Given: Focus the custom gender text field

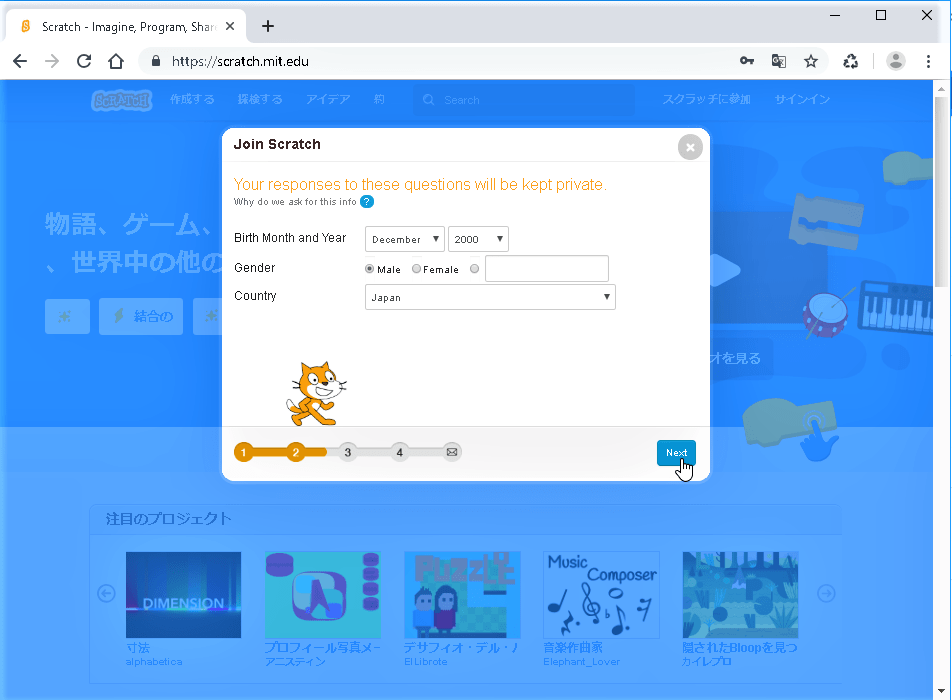Looking at the screenshot, I should click(x=546, y=268).
